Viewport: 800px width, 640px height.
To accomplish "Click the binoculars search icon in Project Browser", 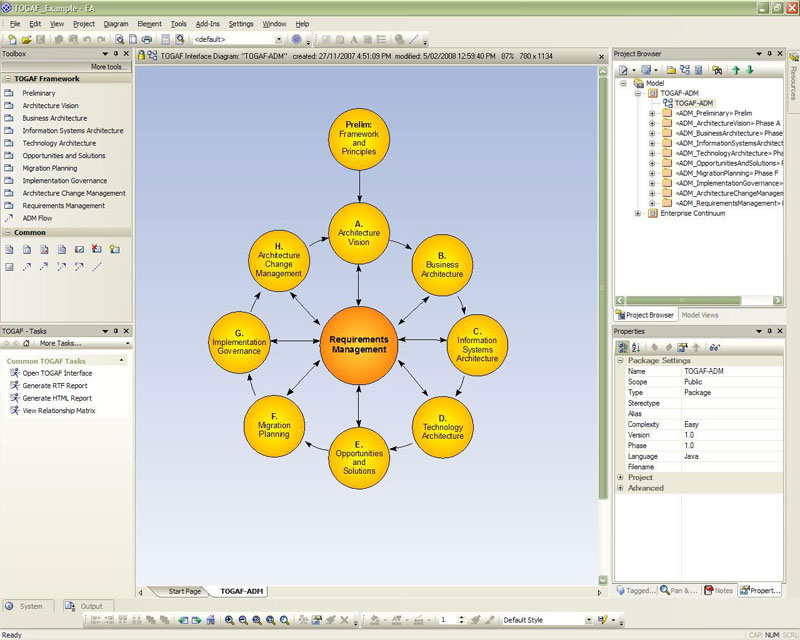I will [716, 70].
